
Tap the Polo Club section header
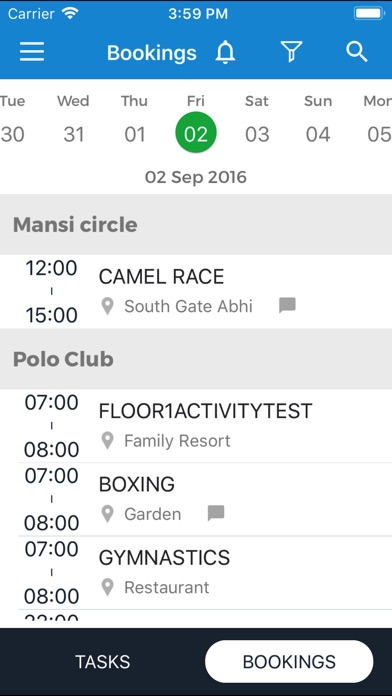pyautogui.click(x=196, y=359)
